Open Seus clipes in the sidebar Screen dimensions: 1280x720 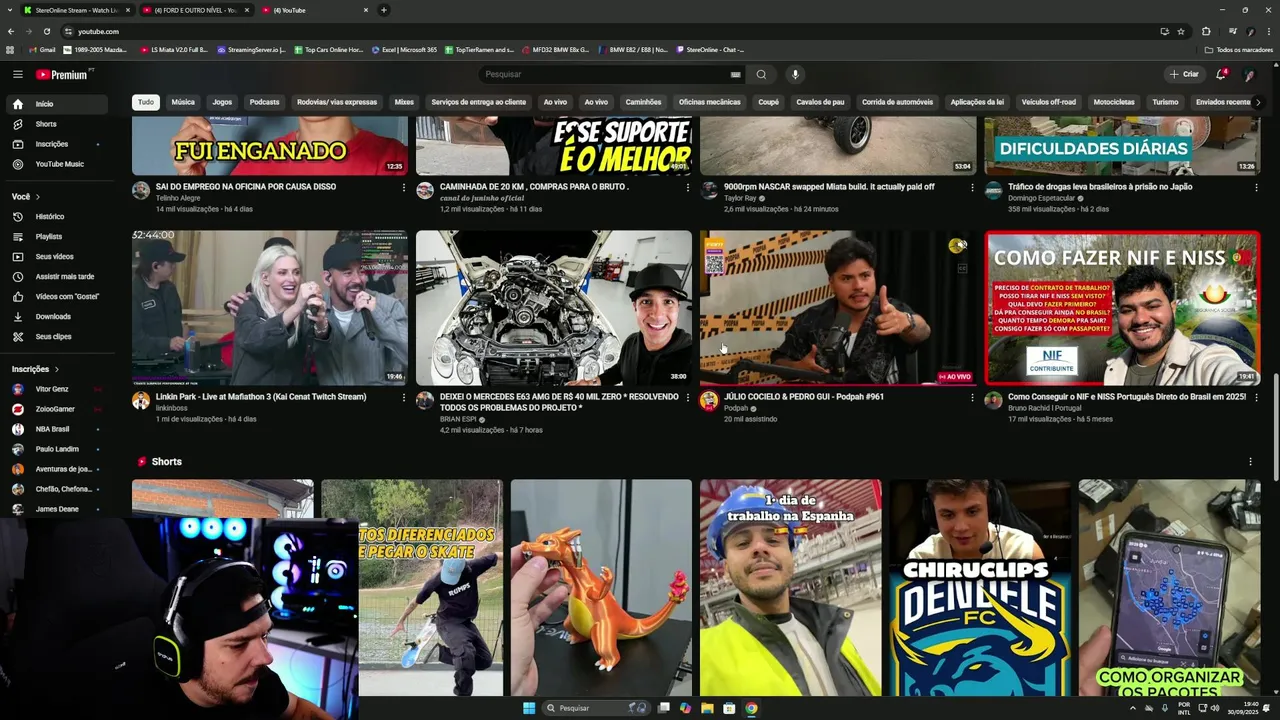57,336
